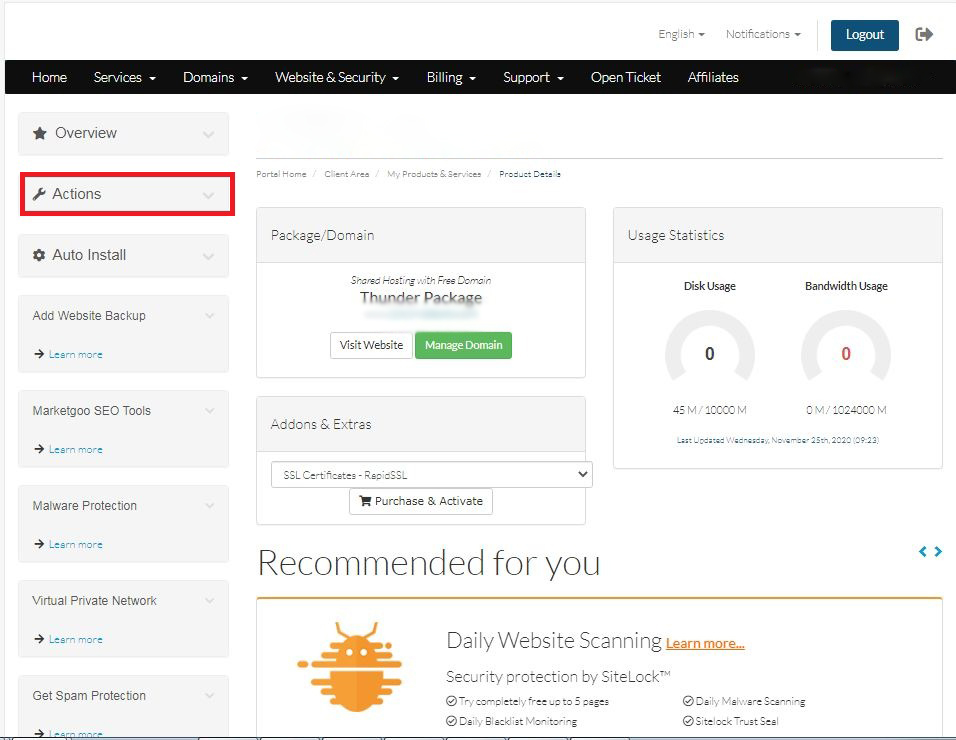Screen dimensions: 956x740
Task: Click the orange bug SiteLock icon
Action: [349, 662]
